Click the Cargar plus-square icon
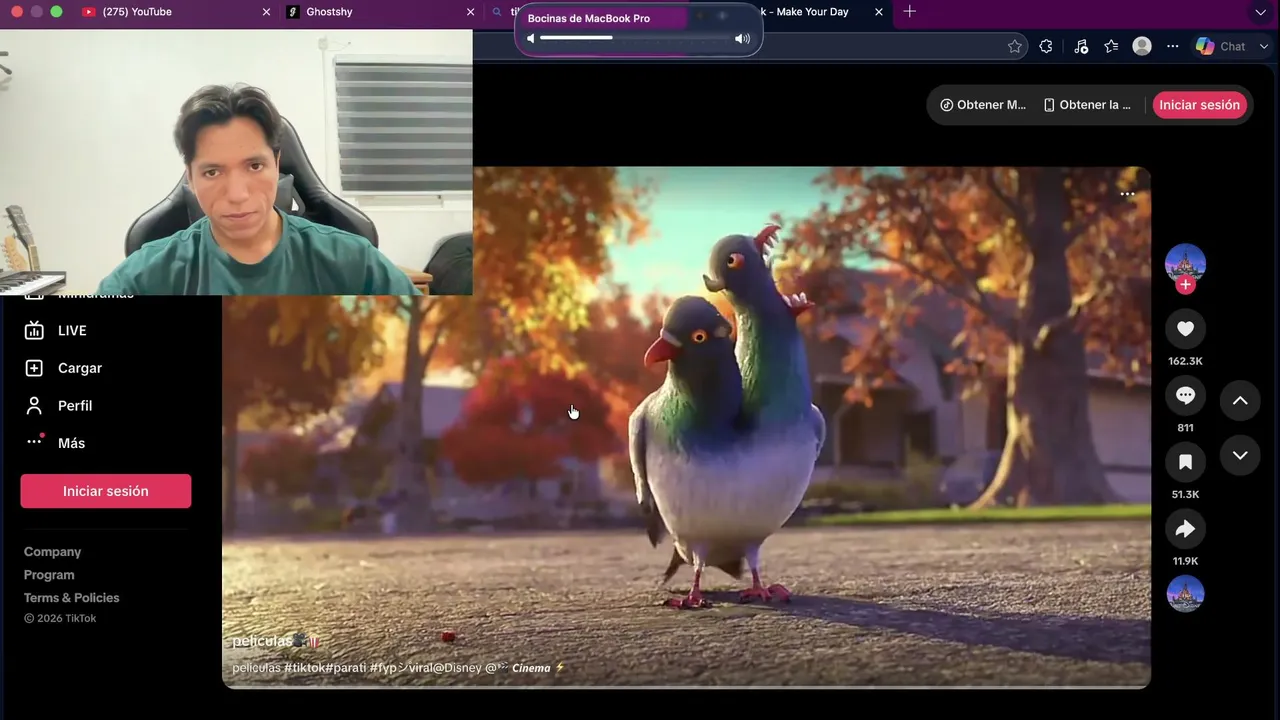 34,368
